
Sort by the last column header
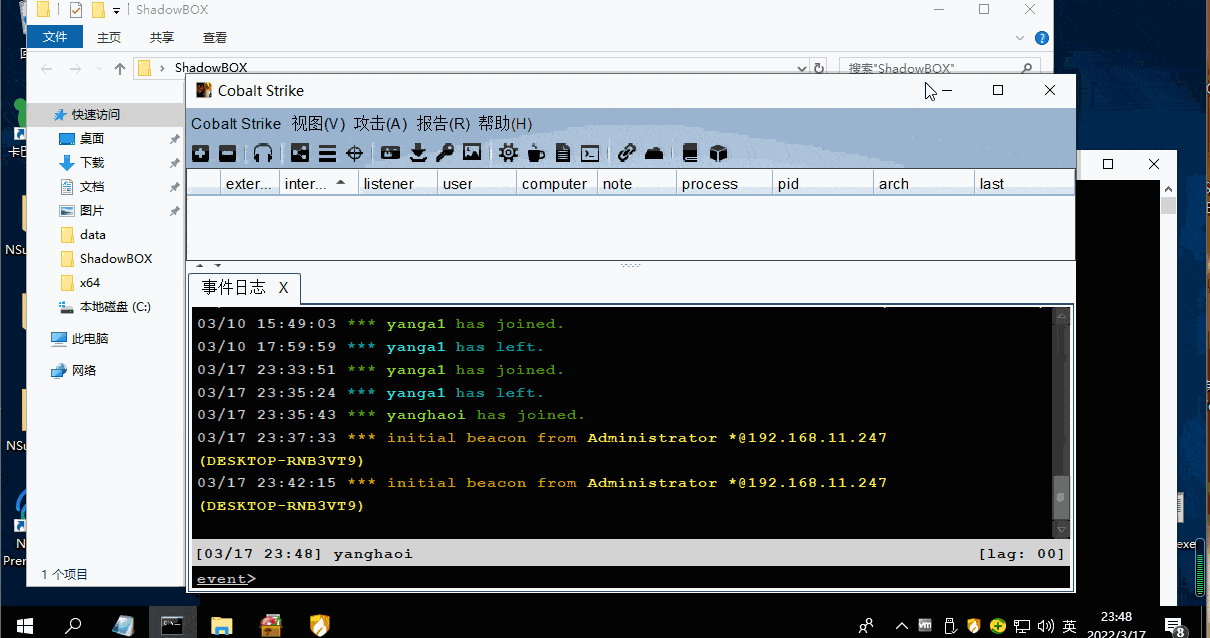tap(1024, 184)
